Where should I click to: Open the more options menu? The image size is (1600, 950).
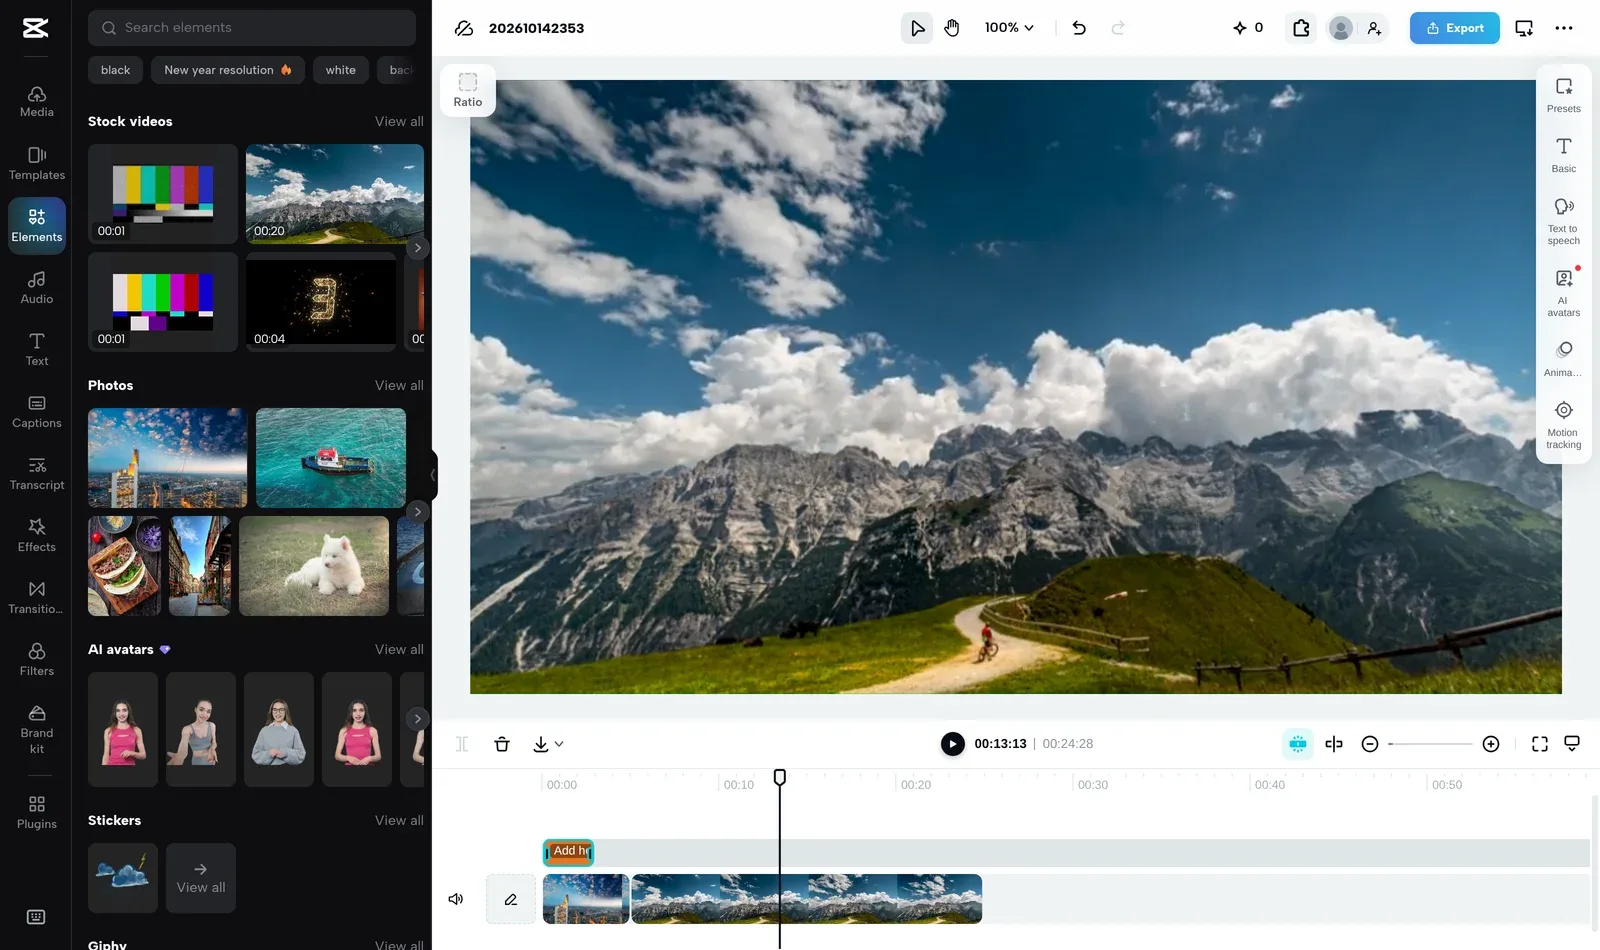tap(1564, 28)
